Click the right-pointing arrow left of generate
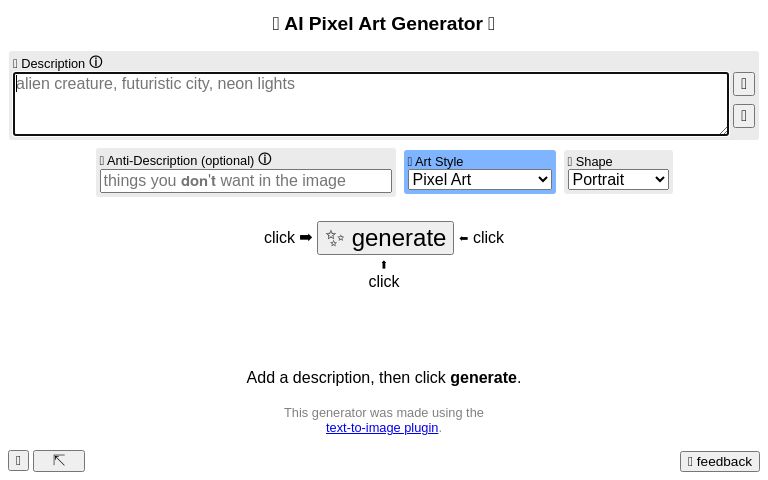This screenshot has width=768, height=480. (306, 238)
